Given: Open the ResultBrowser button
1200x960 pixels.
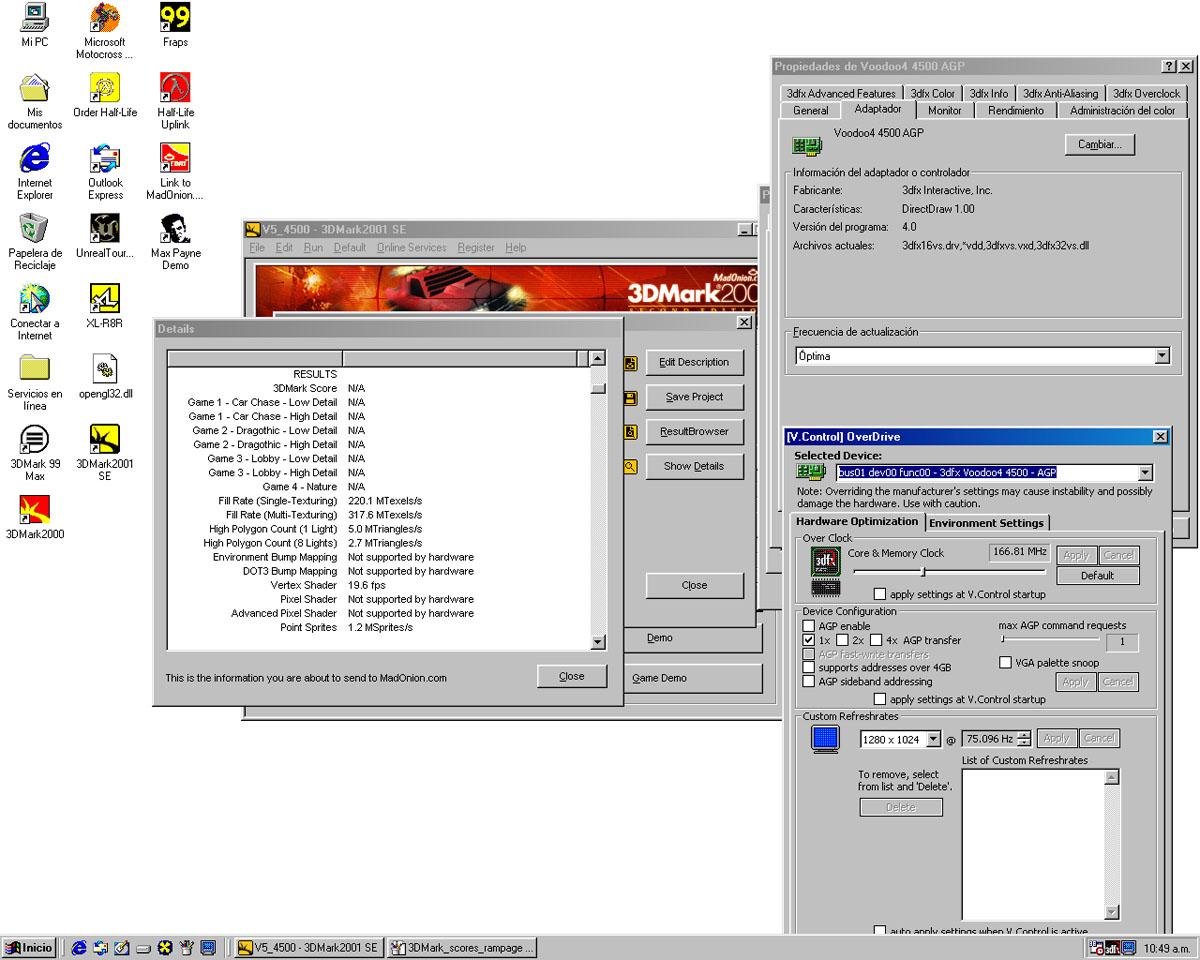Looking at the screenshot, I should tap(694, 431).
